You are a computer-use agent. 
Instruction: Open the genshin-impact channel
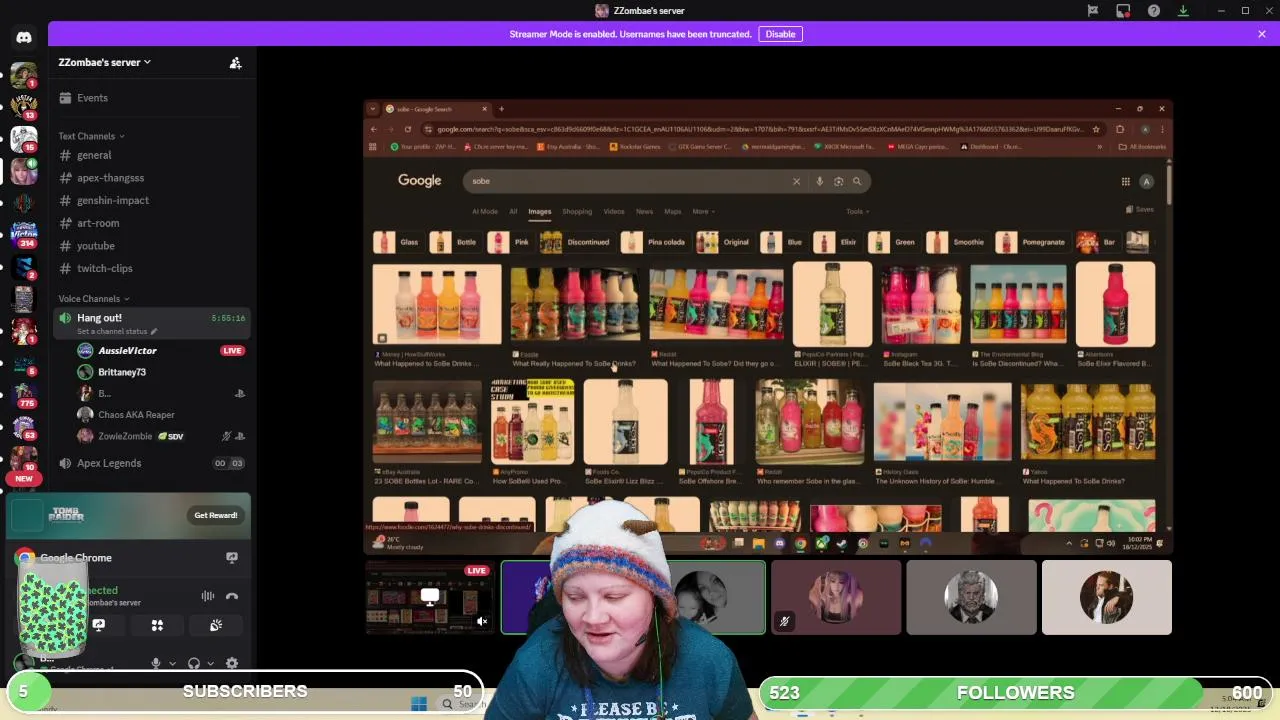pyautogui.click(x=152, y=200)
